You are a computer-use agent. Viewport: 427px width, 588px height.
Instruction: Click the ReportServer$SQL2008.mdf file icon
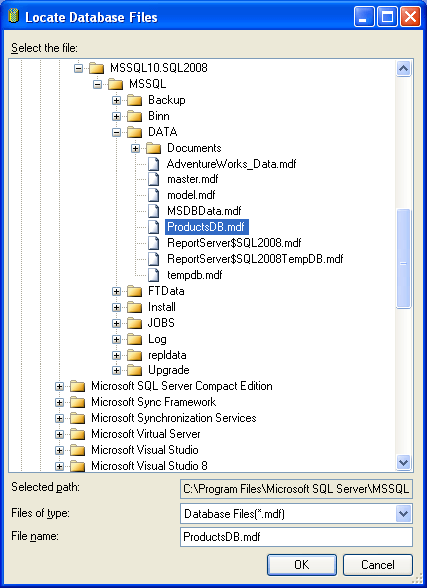click(x=153, y=243)
